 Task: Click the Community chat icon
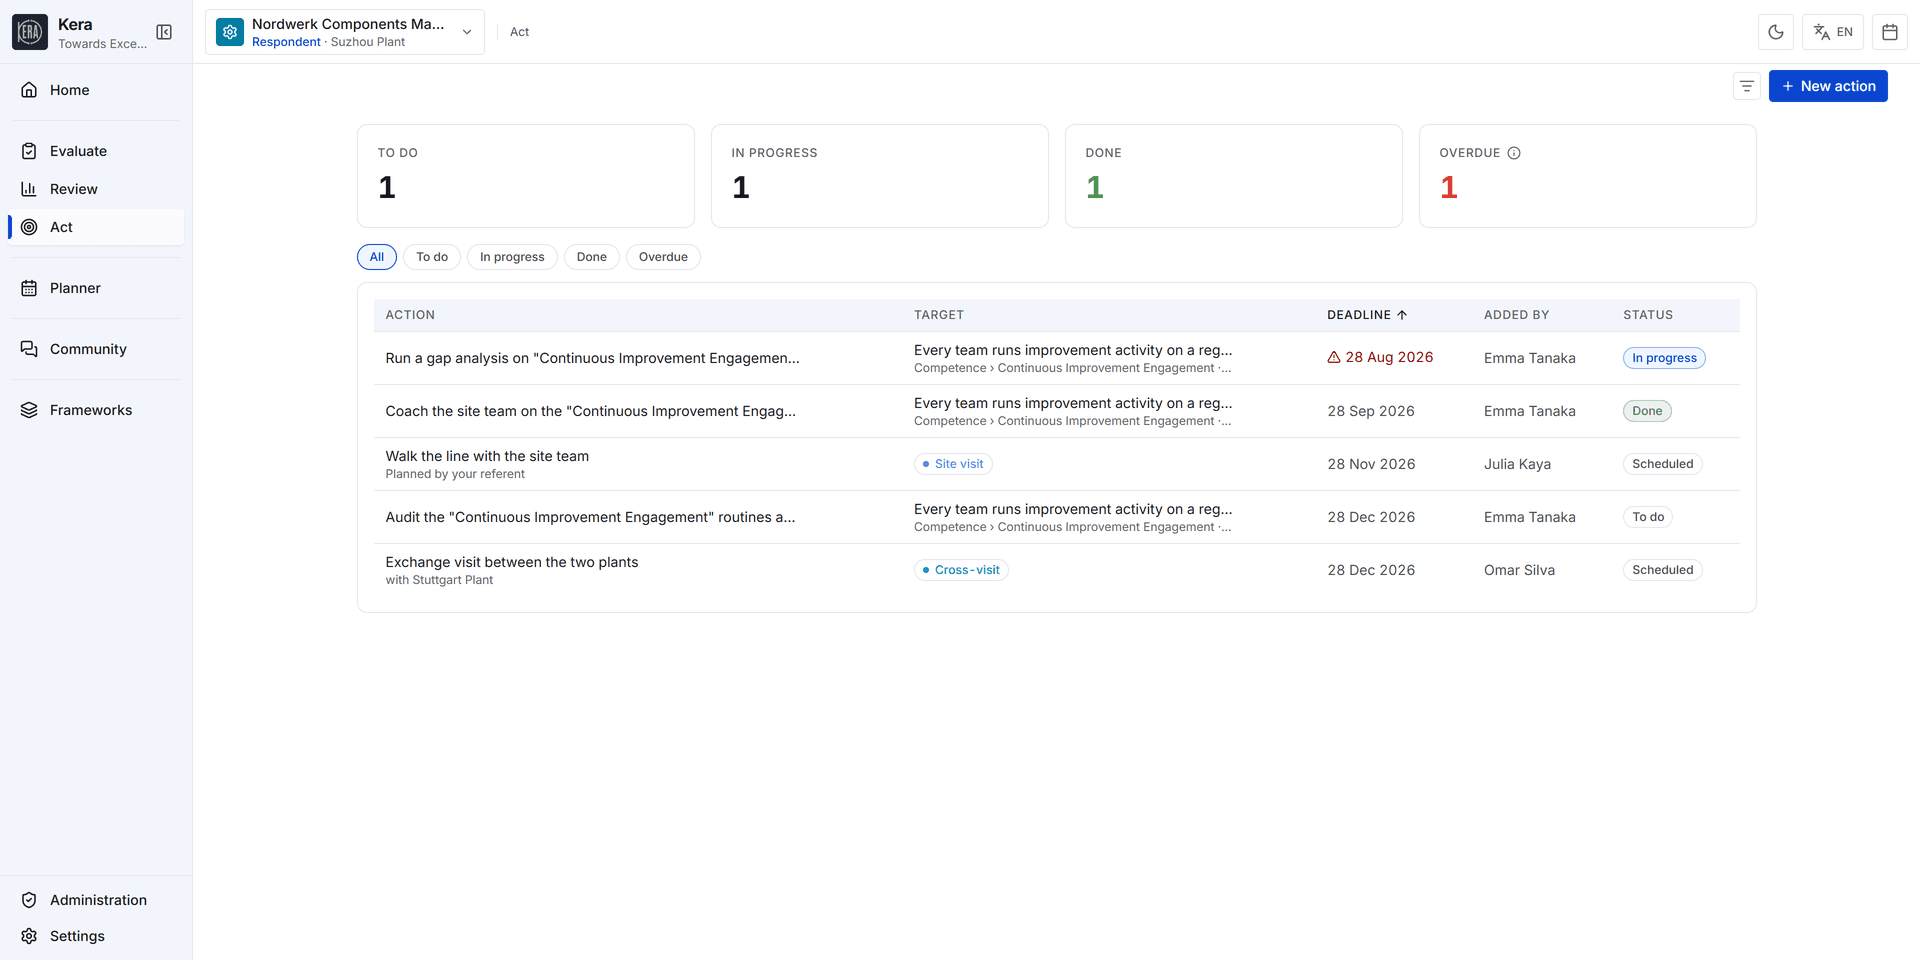click(29, 349)
